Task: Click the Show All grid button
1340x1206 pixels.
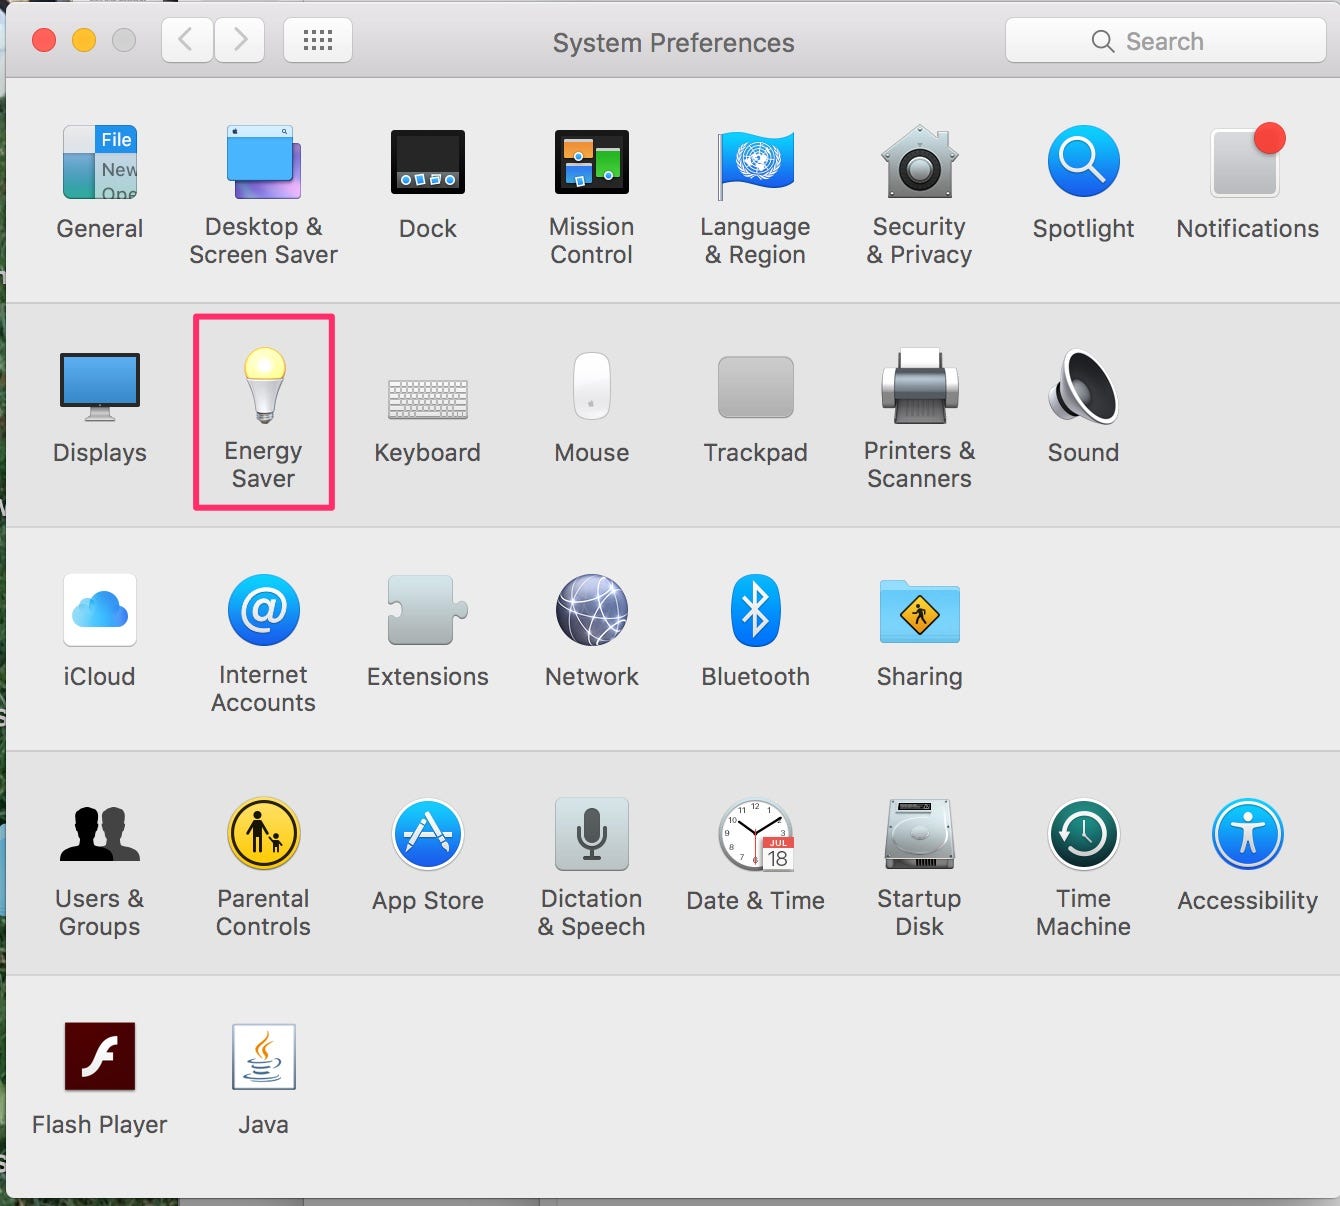Action: (318, 41)
